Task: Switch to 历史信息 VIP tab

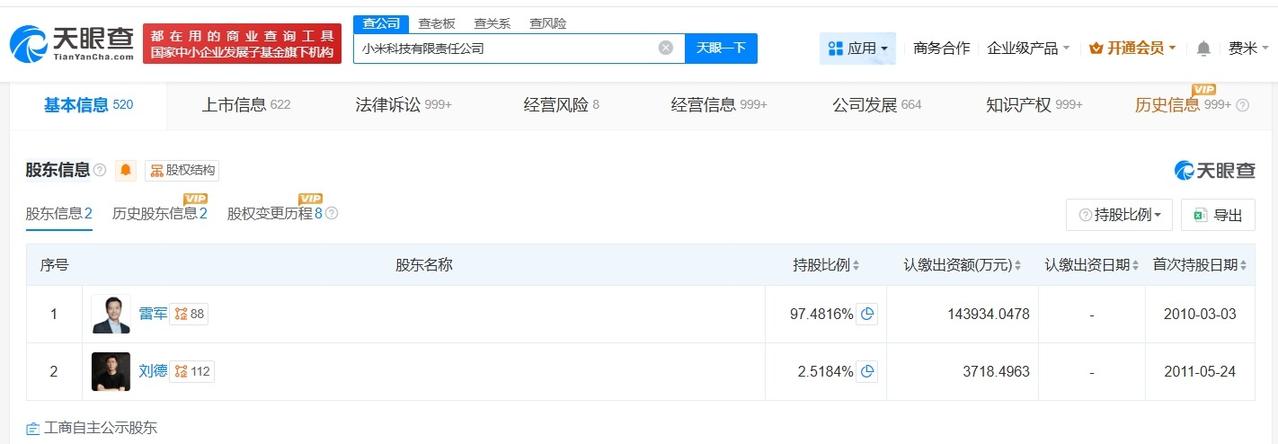Action: [x=1183, y=104]
